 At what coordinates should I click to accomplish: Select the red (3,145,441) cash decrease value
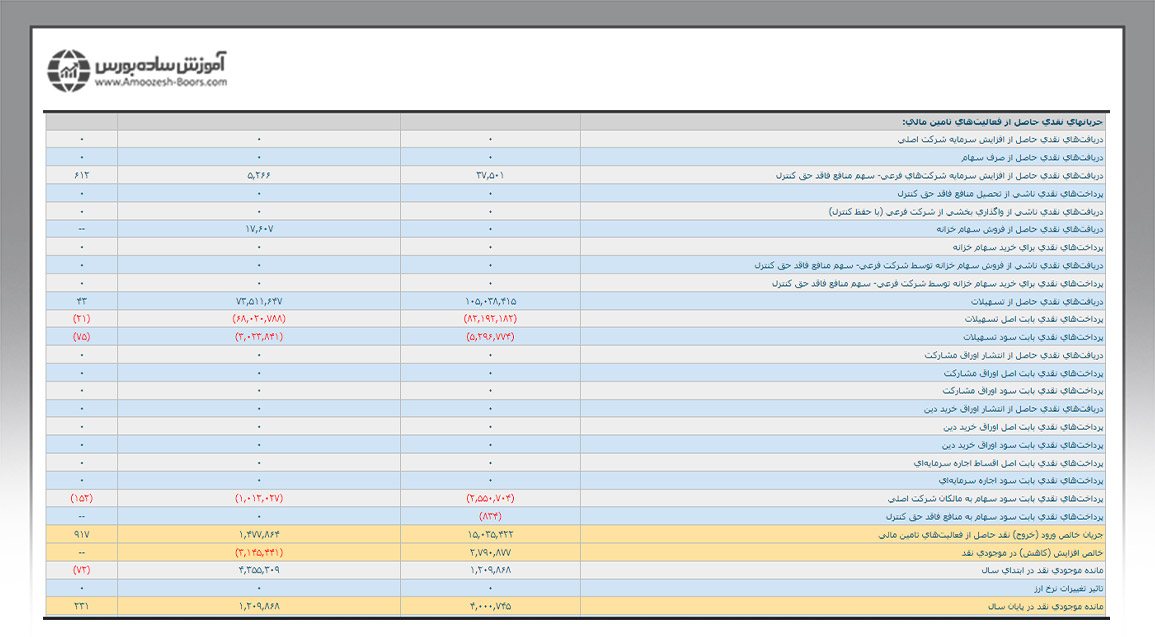pyautogui.click(x=259, y=552)
